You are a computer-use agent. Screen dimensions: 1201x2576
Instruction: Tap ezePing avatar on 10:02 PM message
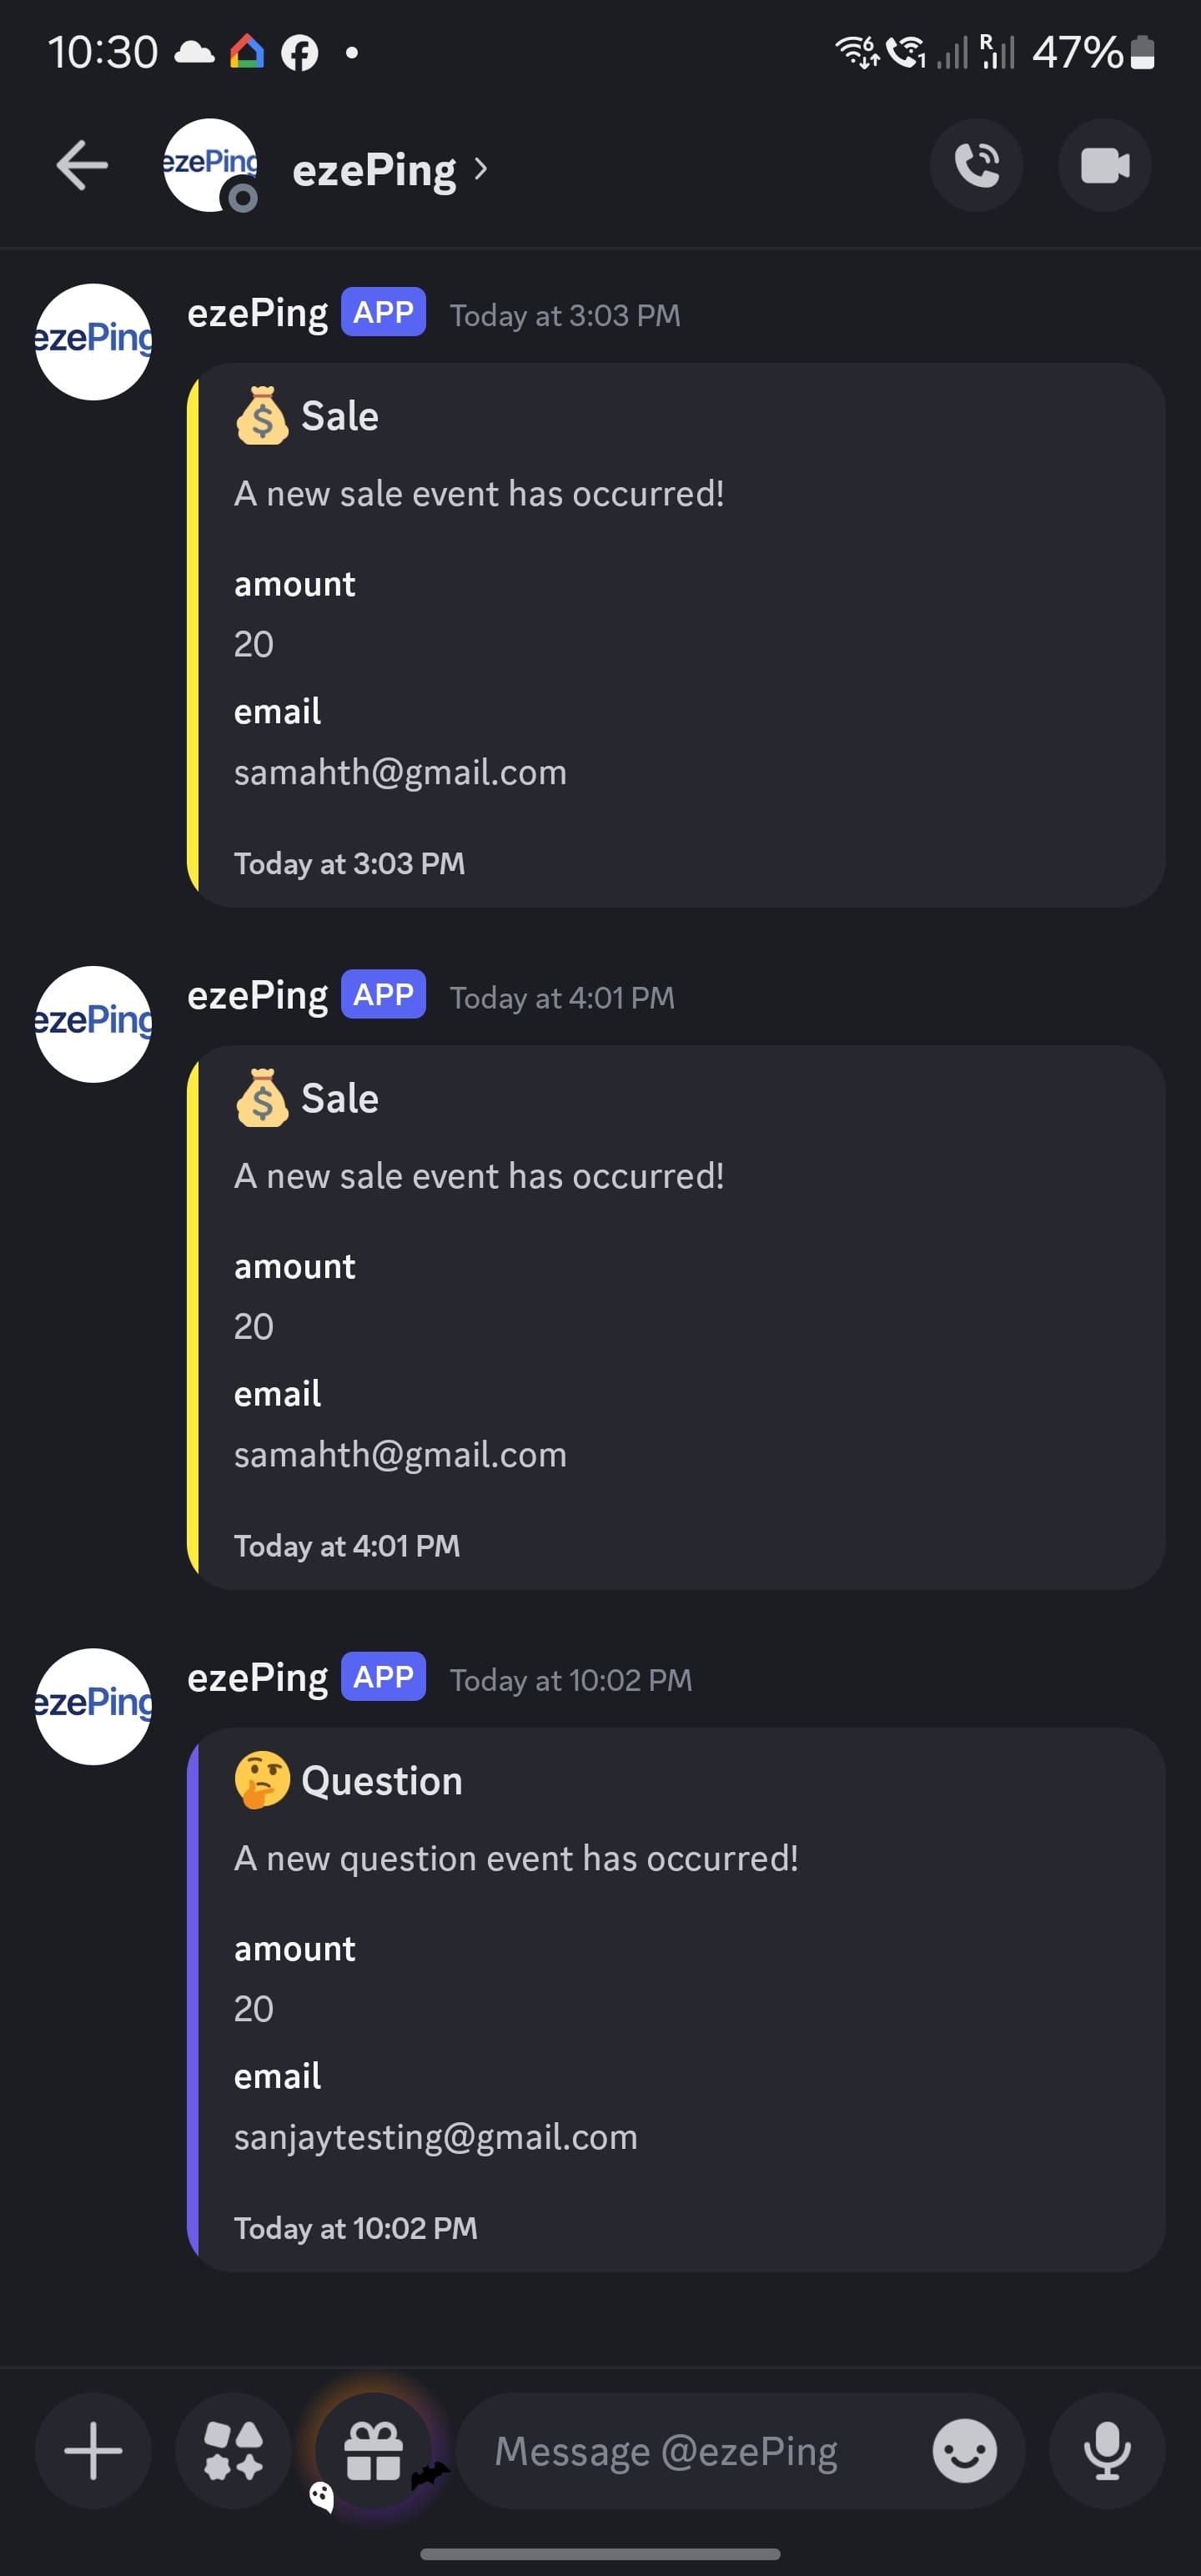[x=93, y=1706]
